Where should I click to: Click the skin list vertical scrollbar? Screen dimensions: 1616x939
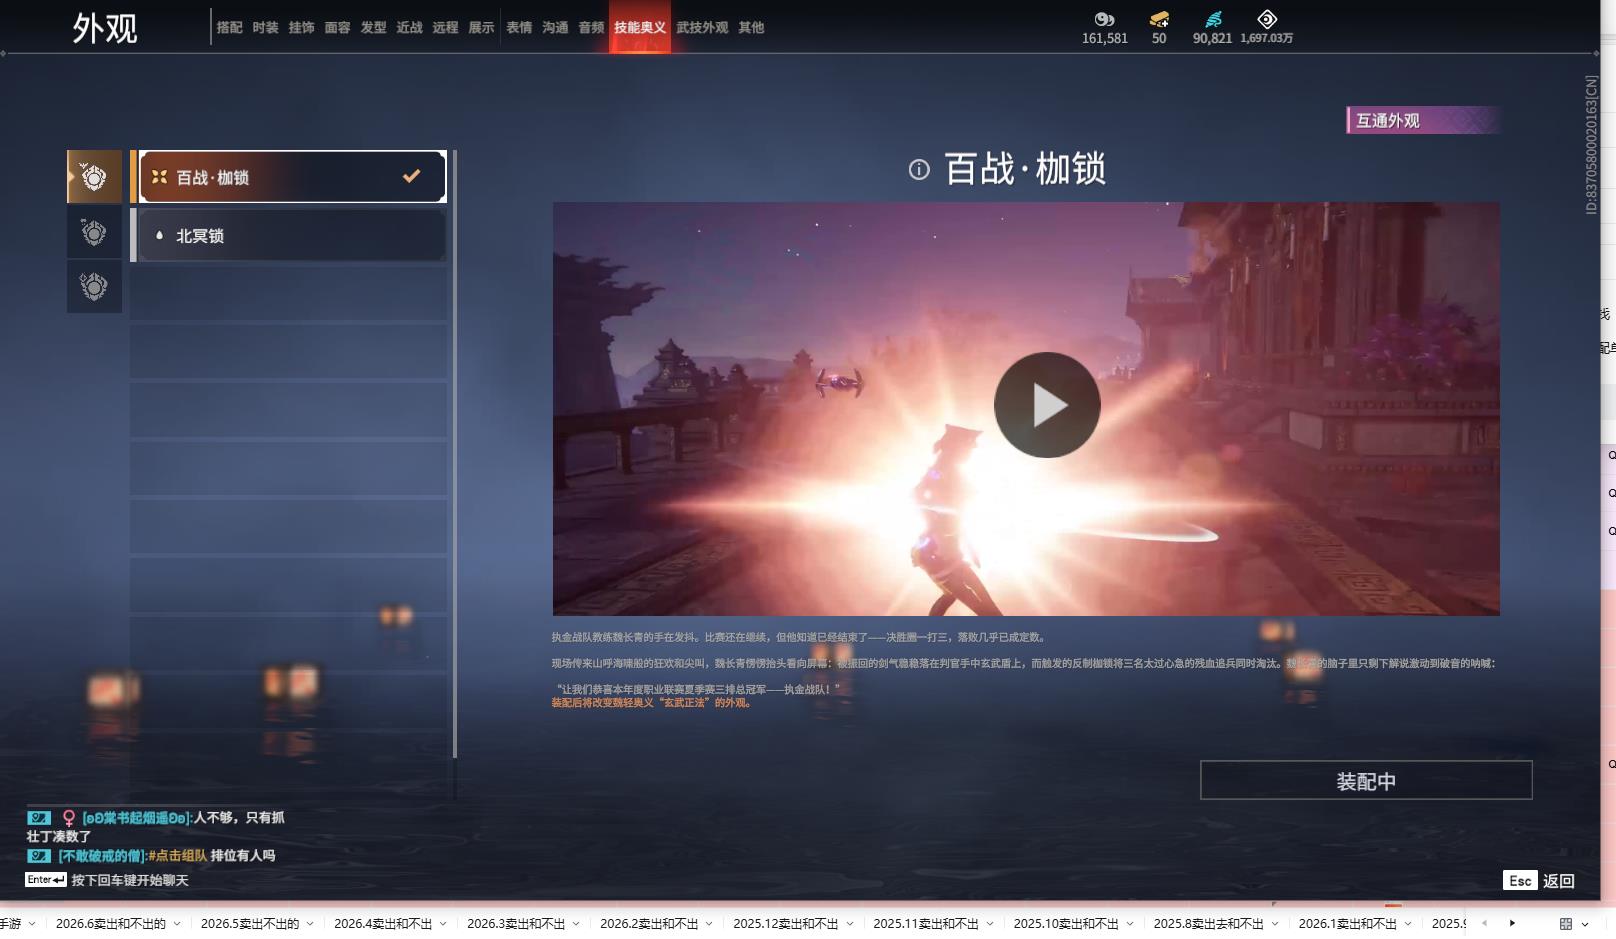click(455, 454)
